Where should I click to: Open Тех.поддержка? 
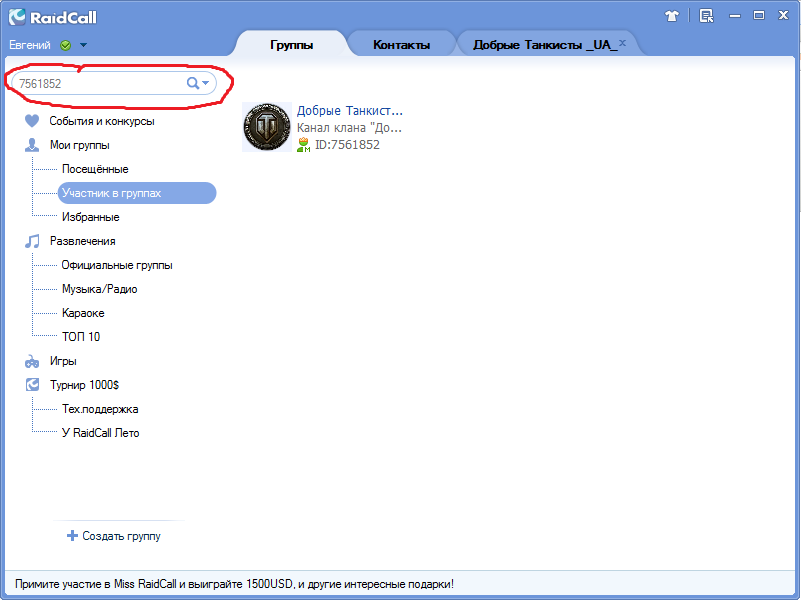click(x=100, y=409)
